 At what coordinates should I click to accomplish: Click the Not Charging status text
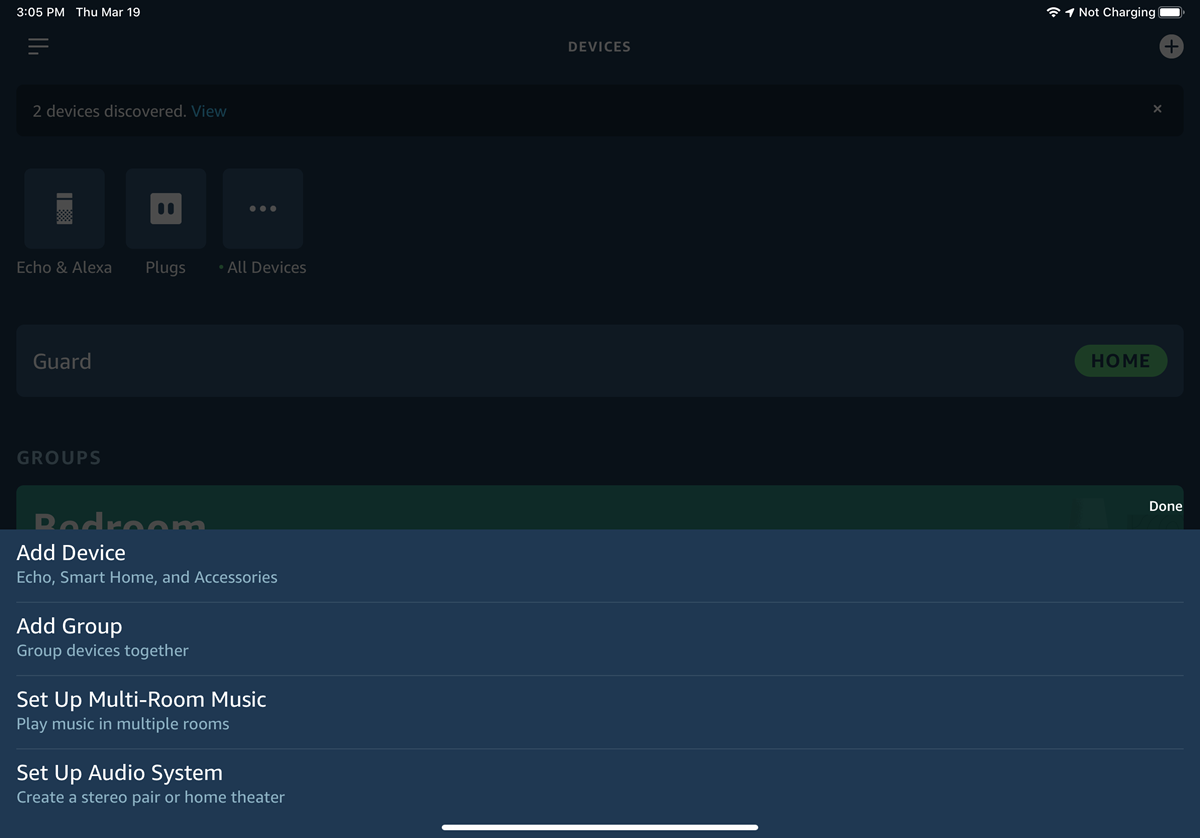[x=1117, y=12]
